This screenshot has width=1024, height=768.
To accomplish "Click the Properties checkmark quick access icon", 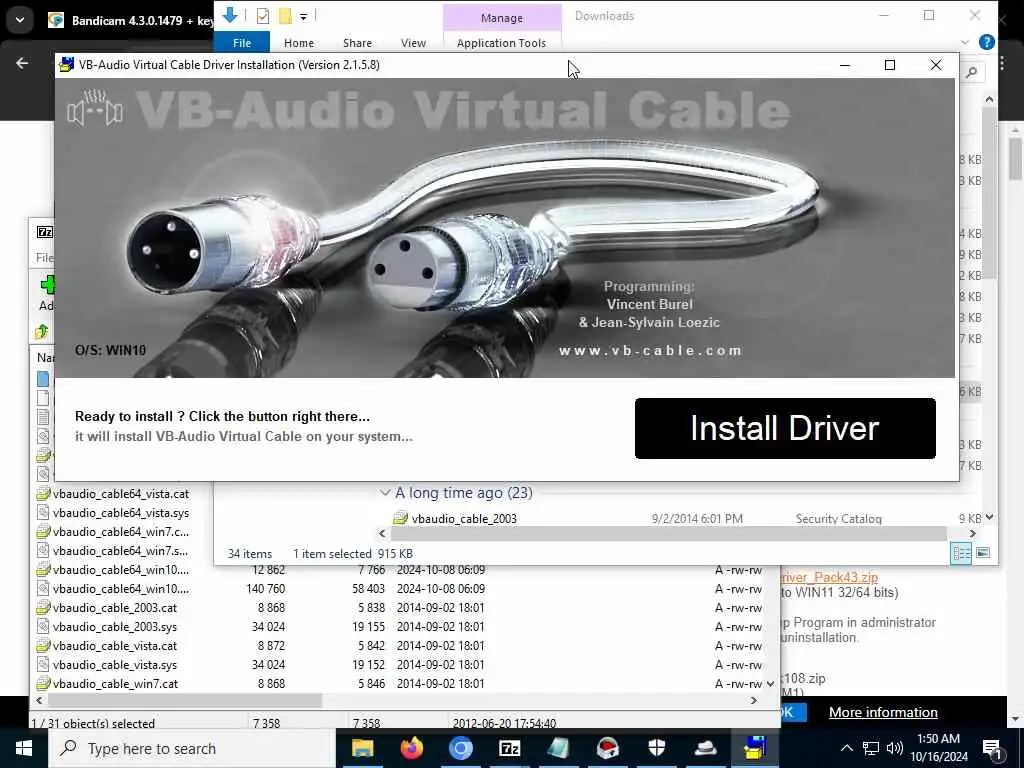I will pyautogui.click(x=263, y=16).
